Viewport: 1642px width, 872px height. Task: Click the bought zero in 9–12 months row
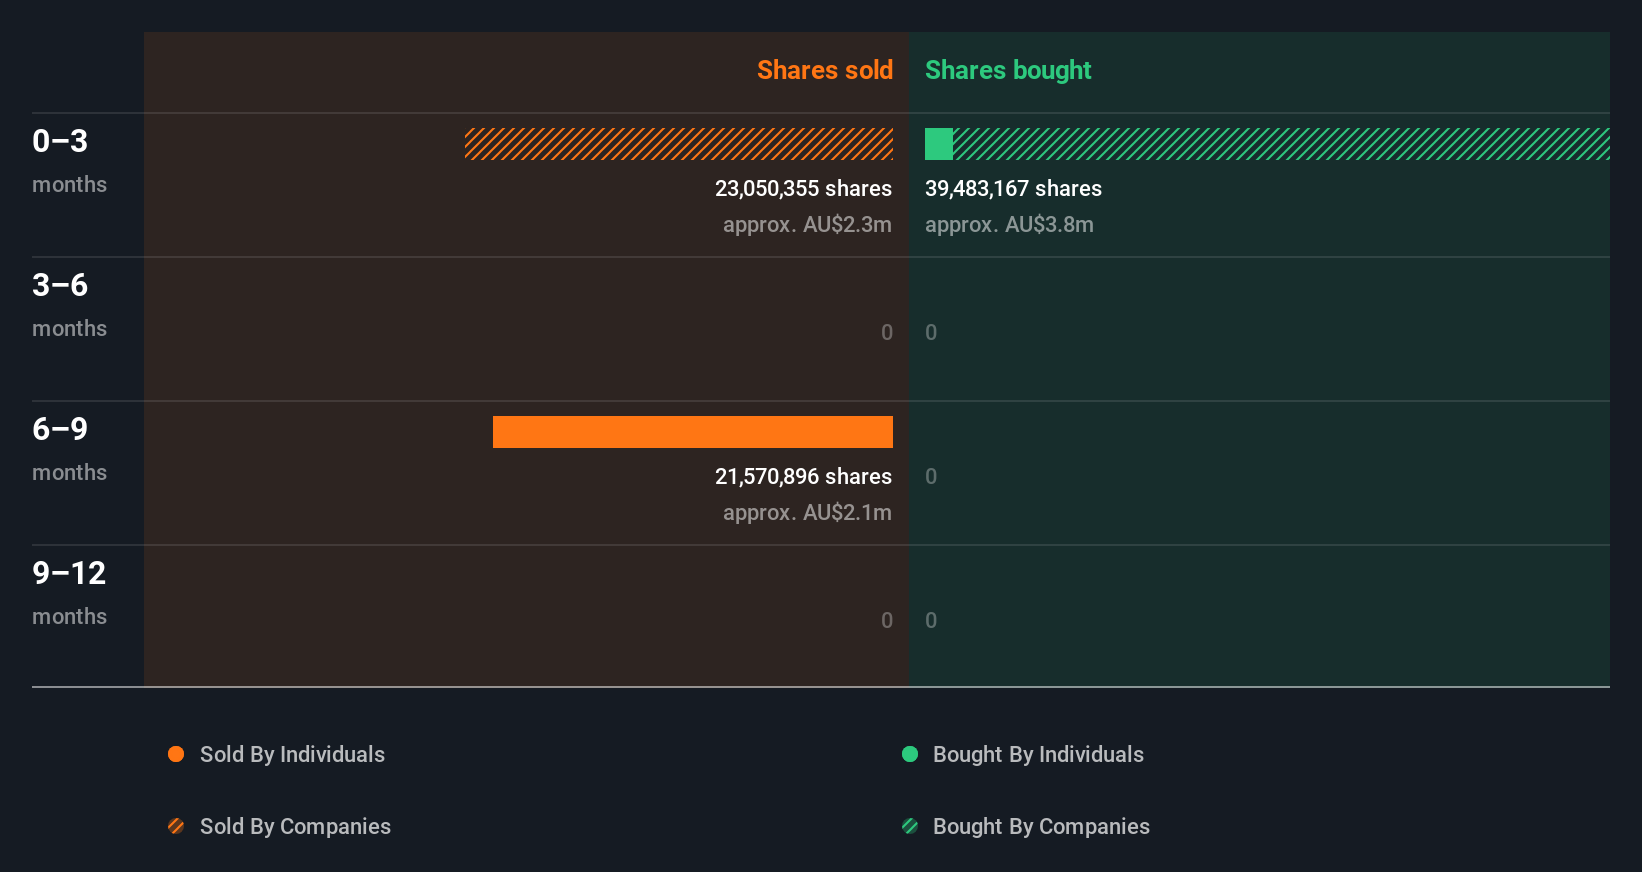pyautogui.click(x=931, y=620)
